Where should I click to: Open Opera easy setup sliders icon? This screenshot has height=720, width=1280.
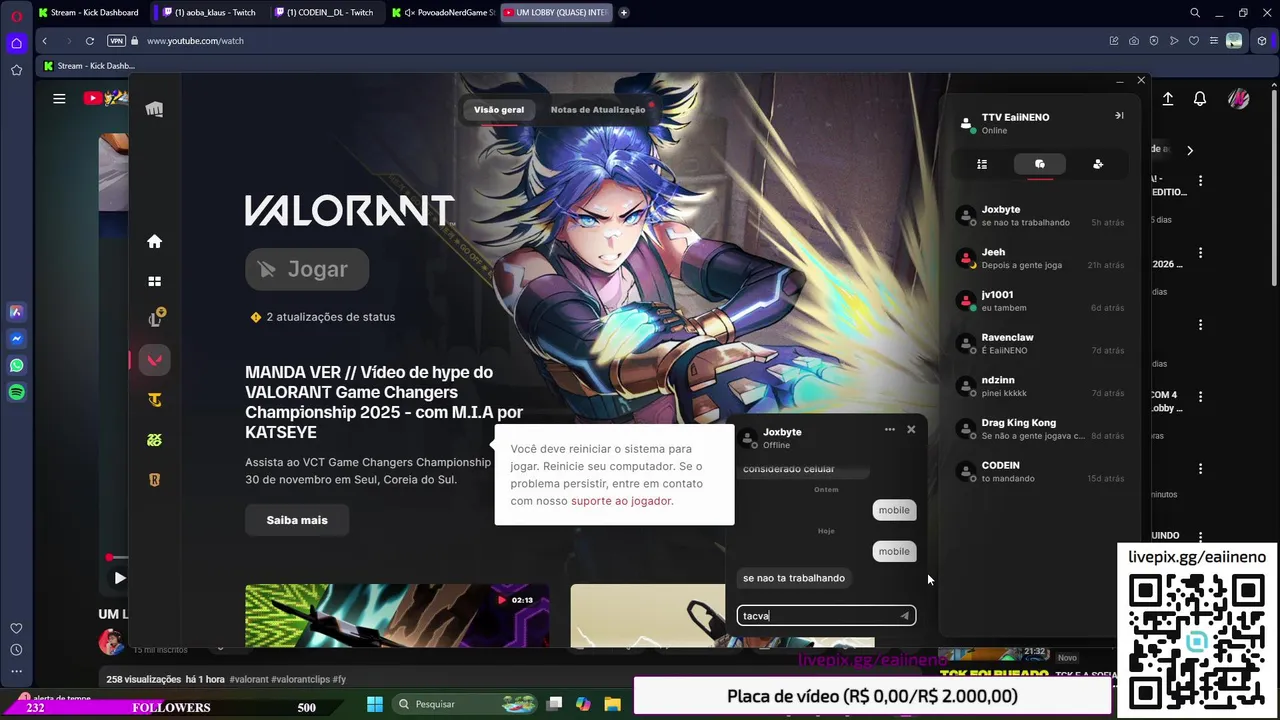[1214, 41]
